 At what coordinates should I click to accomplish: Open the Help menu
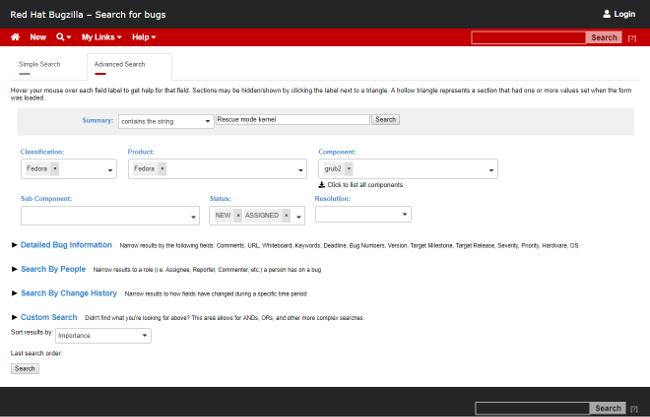tap(144, 37)
